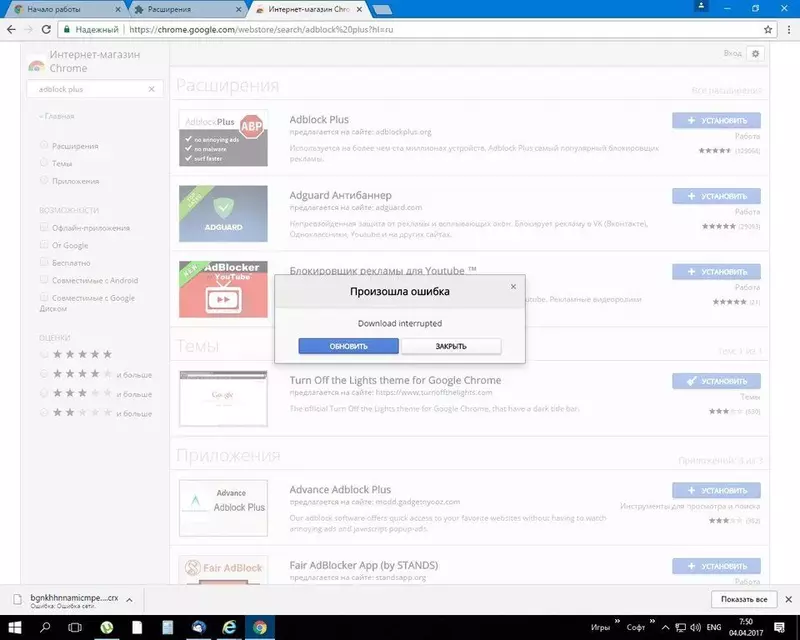
Task: Install Adguard Антибаннер extension
Action: [x=716, y=196]
